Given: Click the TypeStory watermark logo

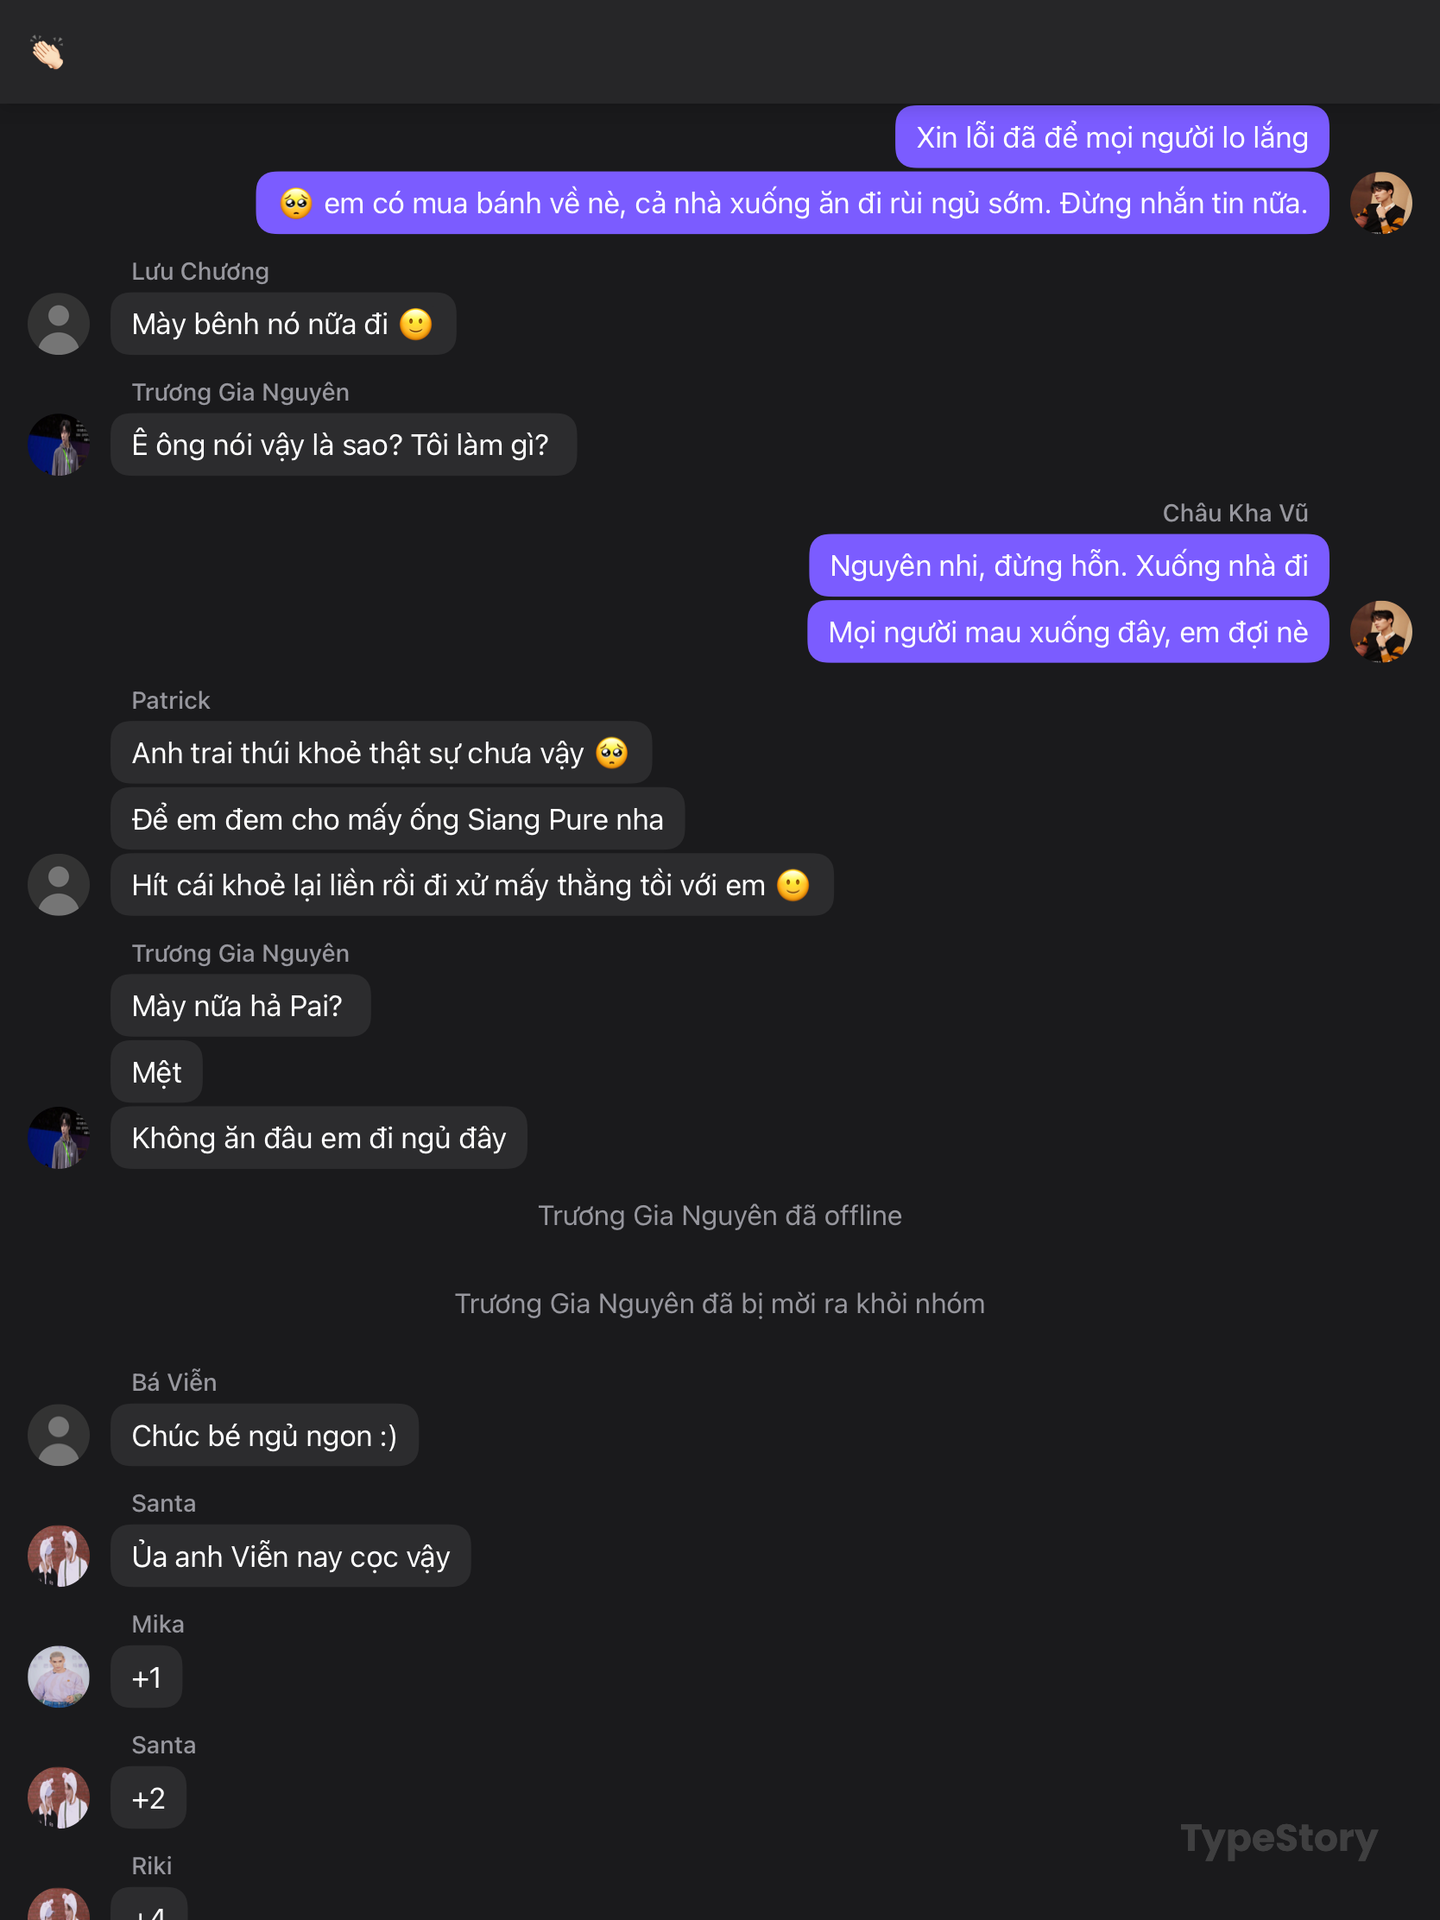Looking at the screenshot, I should click(x=1279, y=1838).
